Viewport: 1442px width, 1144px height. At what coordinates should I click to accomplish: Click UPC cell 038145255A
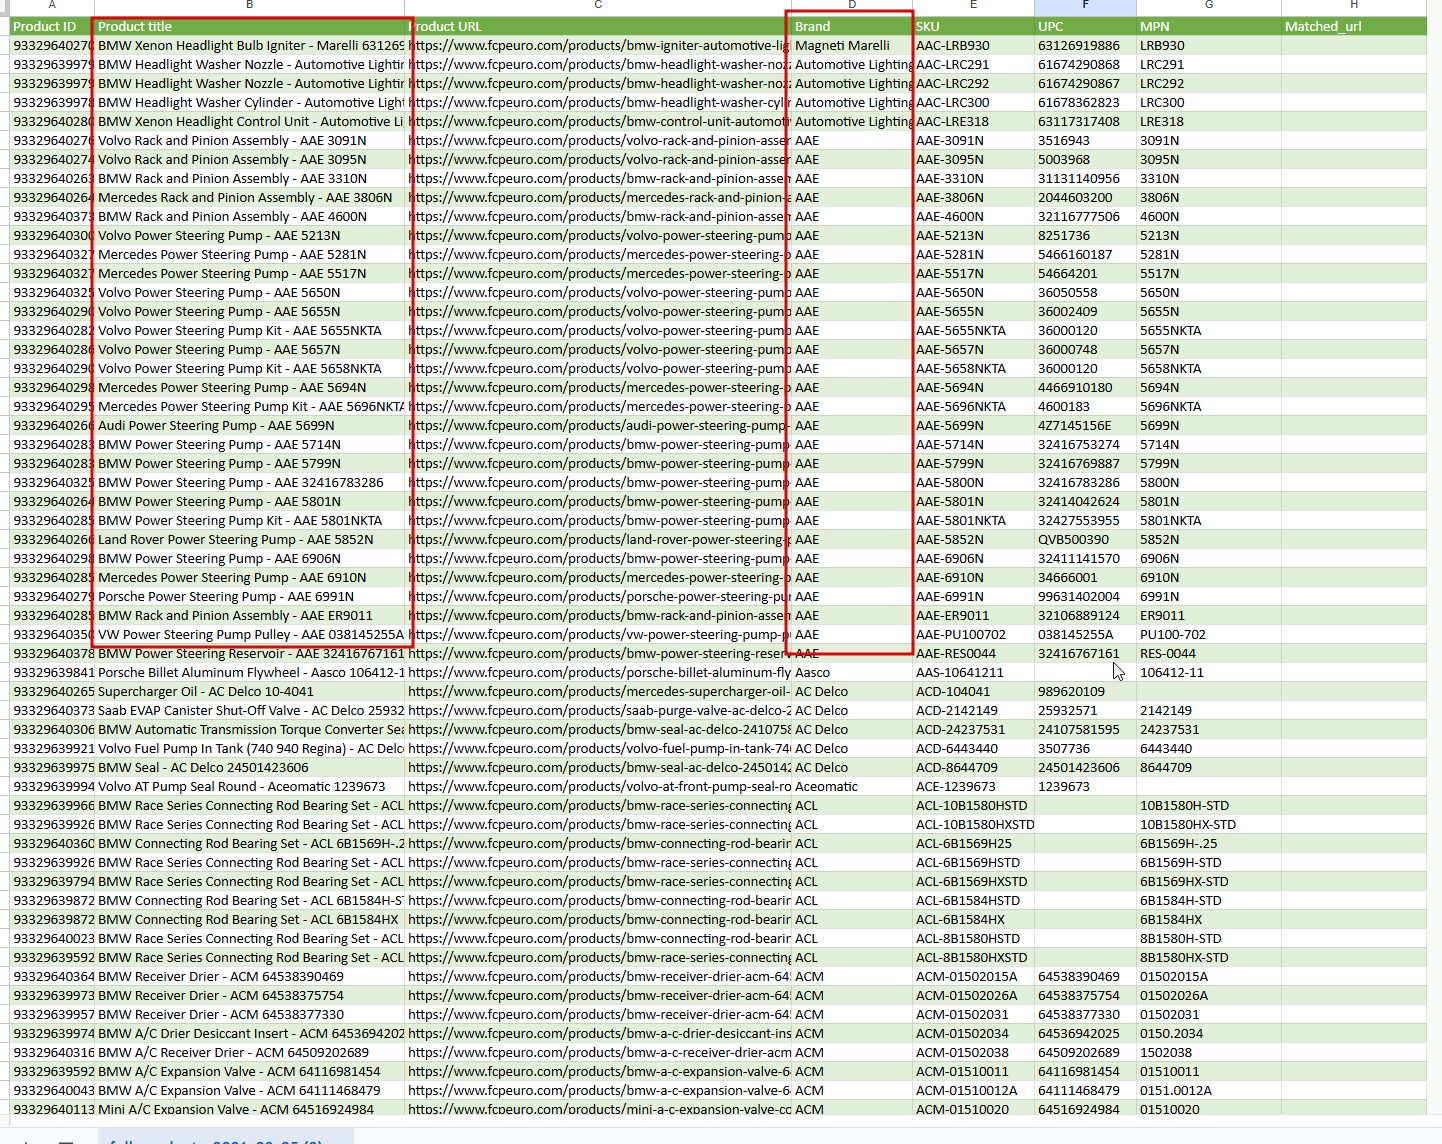tap(1085, 634)
